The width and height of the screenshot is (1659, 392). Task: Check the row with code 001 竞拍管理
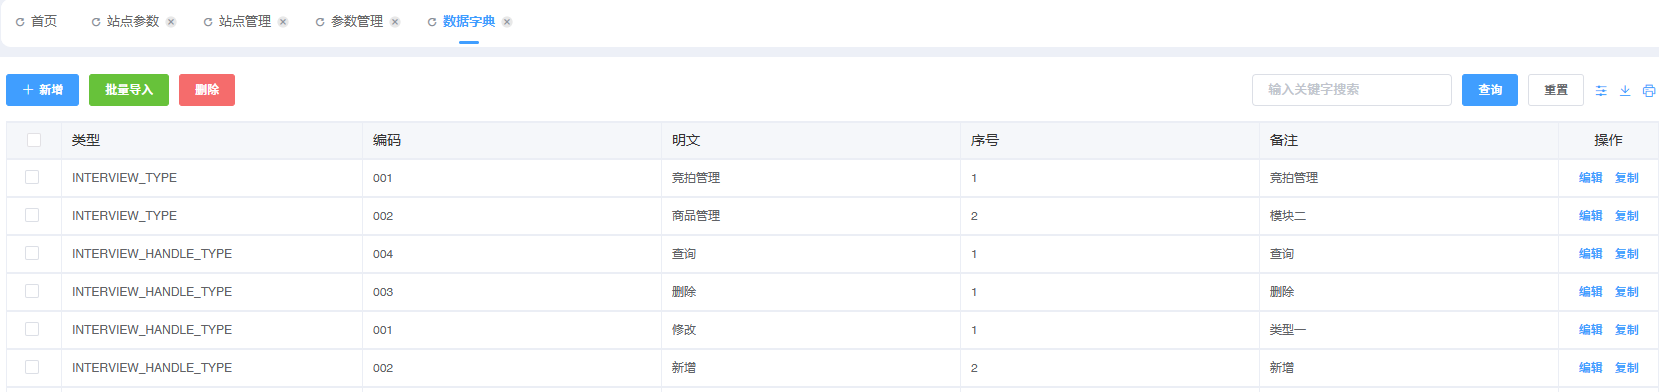click(x=32, y=177)
